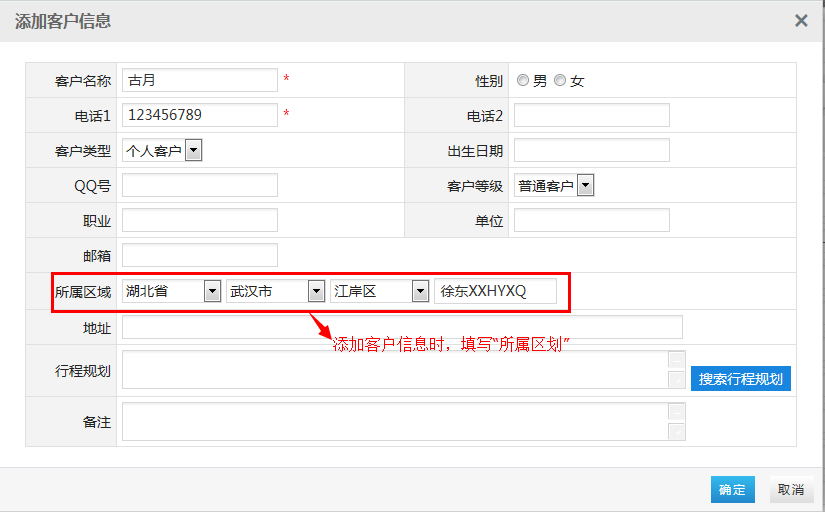
Task: Select the 女 gender radio button
Action: click(560, 80)
